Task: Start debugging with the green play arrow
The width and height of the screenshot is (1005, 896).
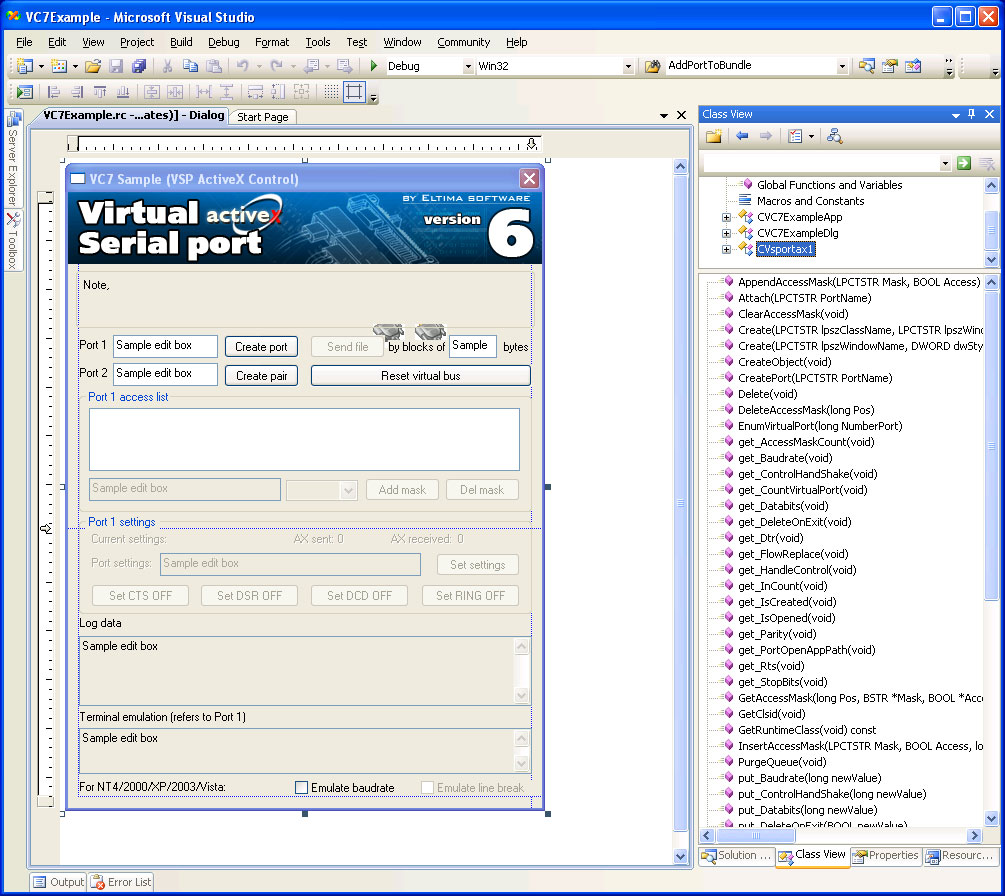Action: pos(374,65)
